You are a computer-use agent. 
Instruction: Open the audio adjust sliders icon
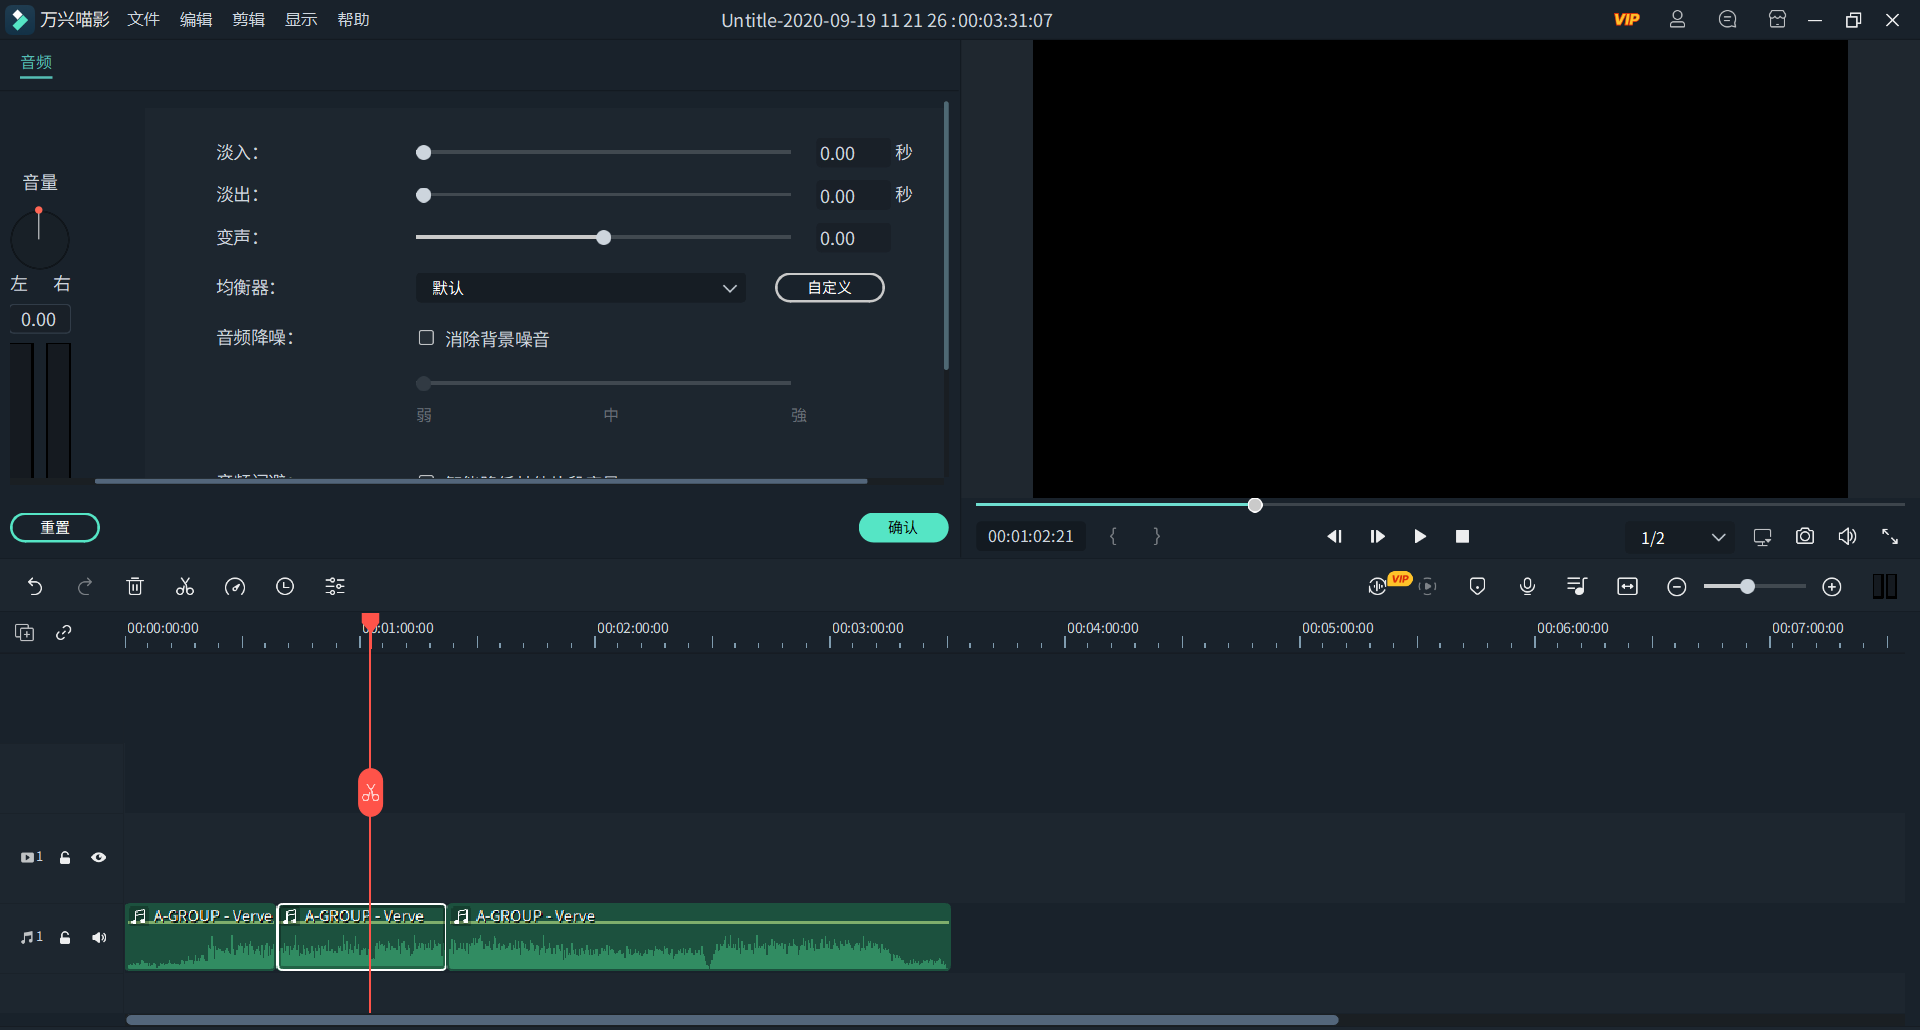[335, 587]
